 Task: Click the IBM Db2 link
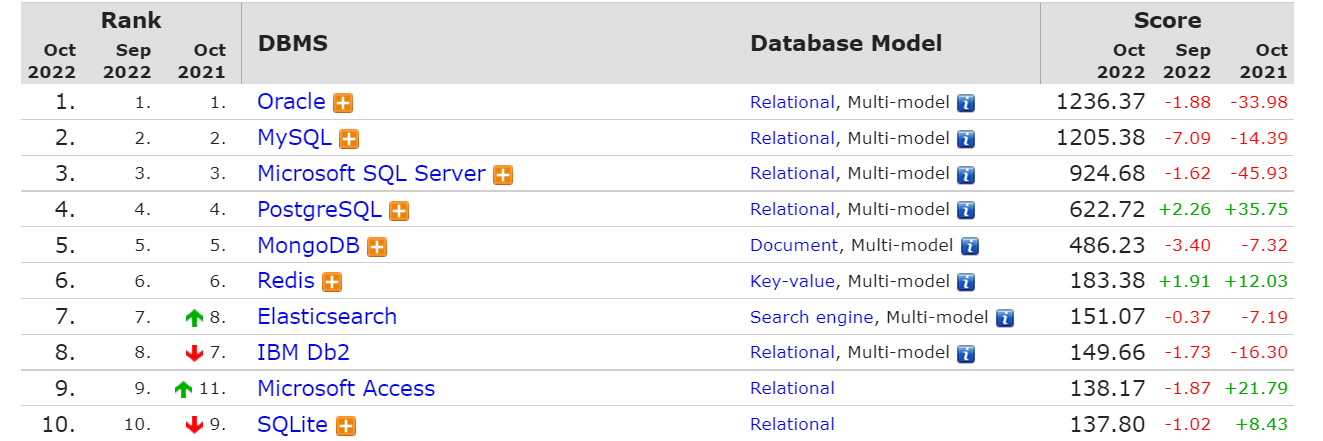(303, 353)
